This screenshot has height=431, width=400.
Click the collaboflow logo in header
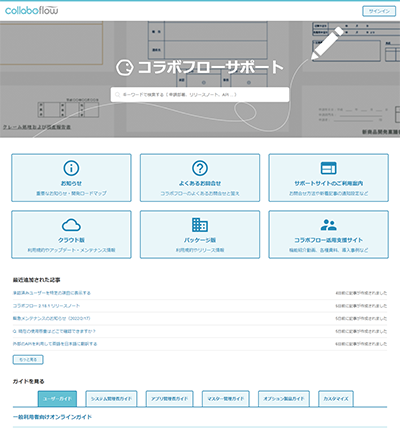[31, 10]
